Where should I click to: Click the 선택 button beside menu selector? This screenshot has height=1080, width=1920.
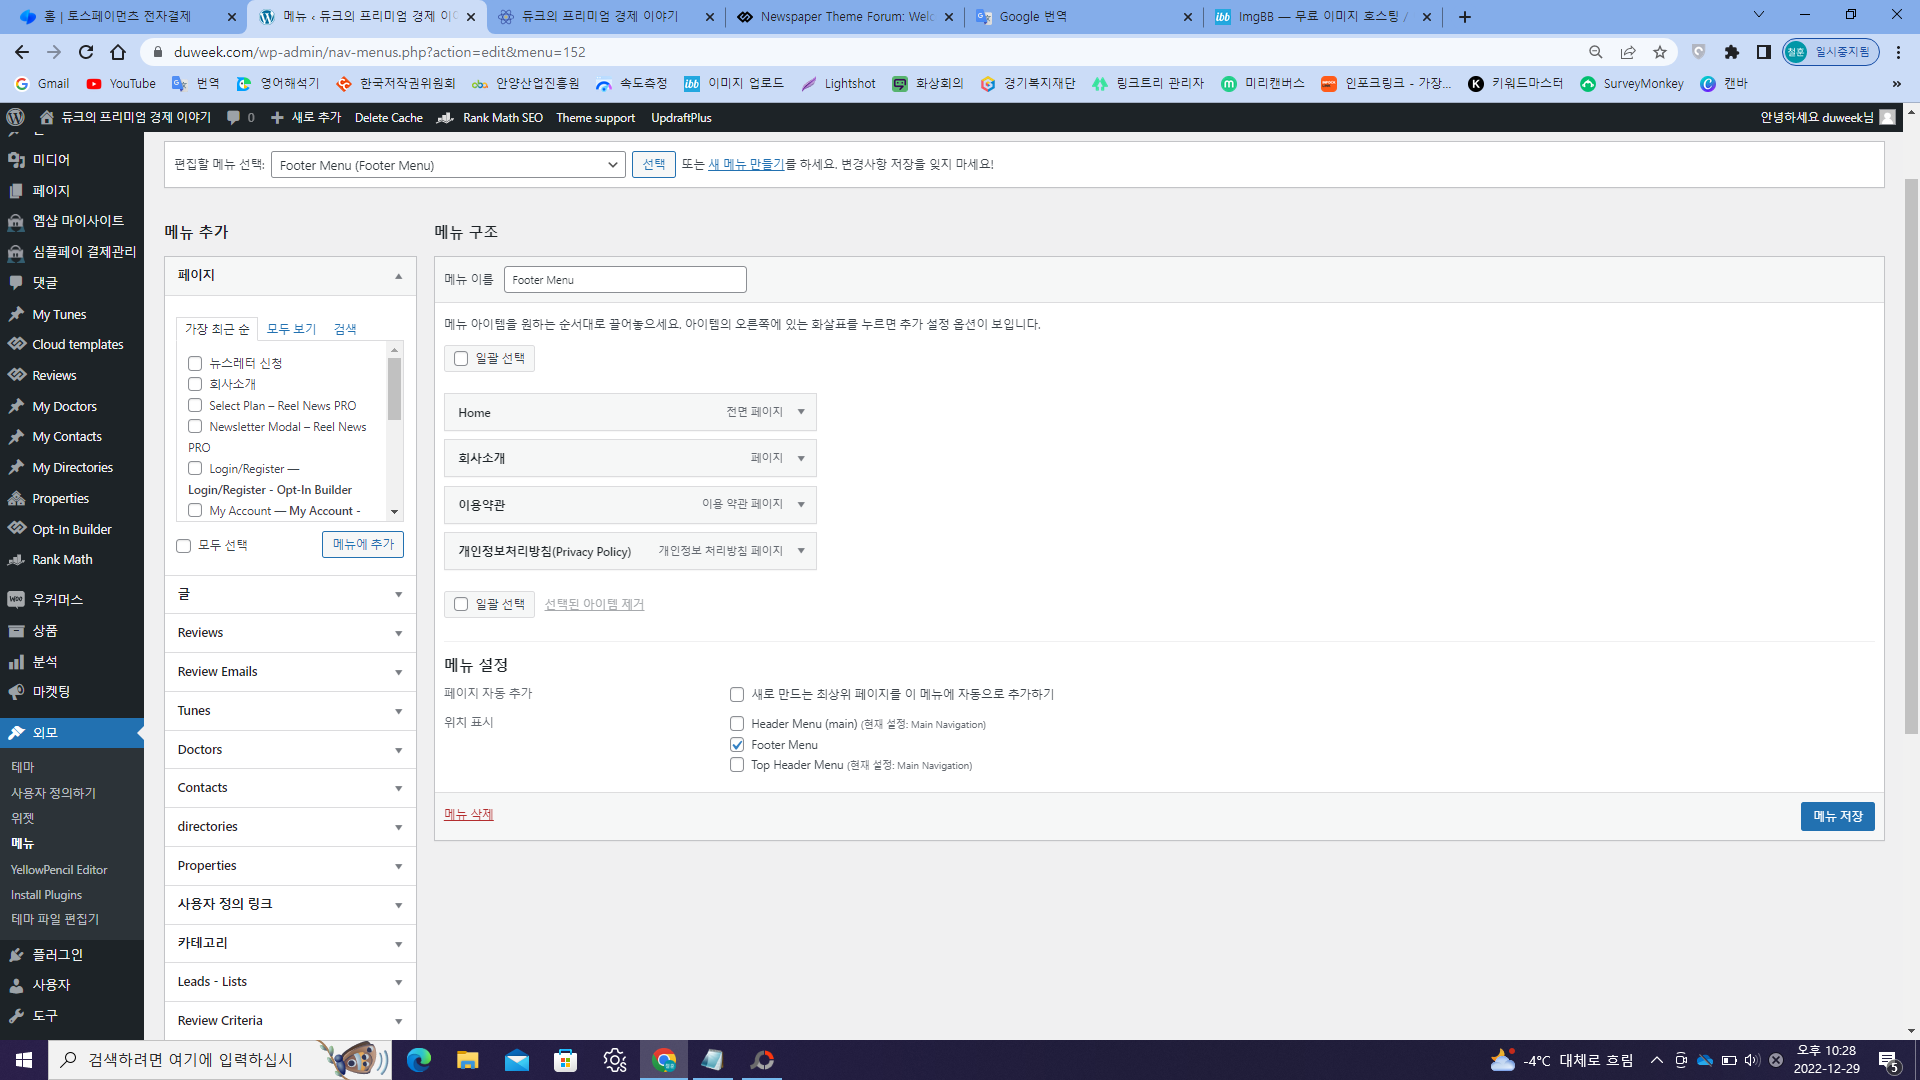(654, 164)
